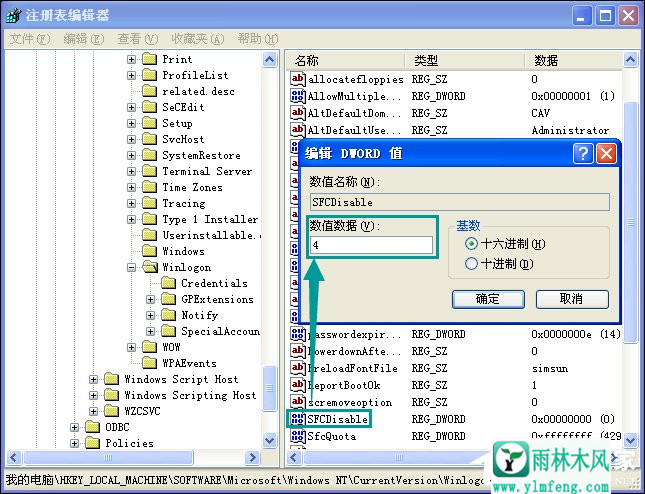Click the passwordexpir DWORD value icon
This screenshot has width=645, height=494.
(x=297, y=334)
